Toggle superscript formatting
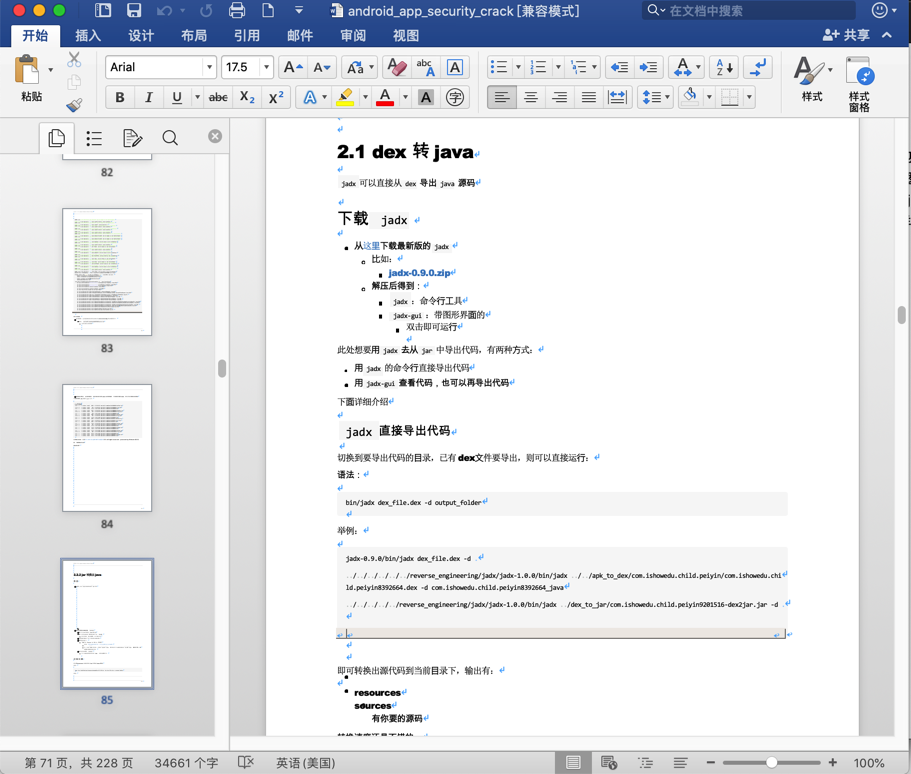The width and height of the screenshot is (911, 774). click(276, 97)
